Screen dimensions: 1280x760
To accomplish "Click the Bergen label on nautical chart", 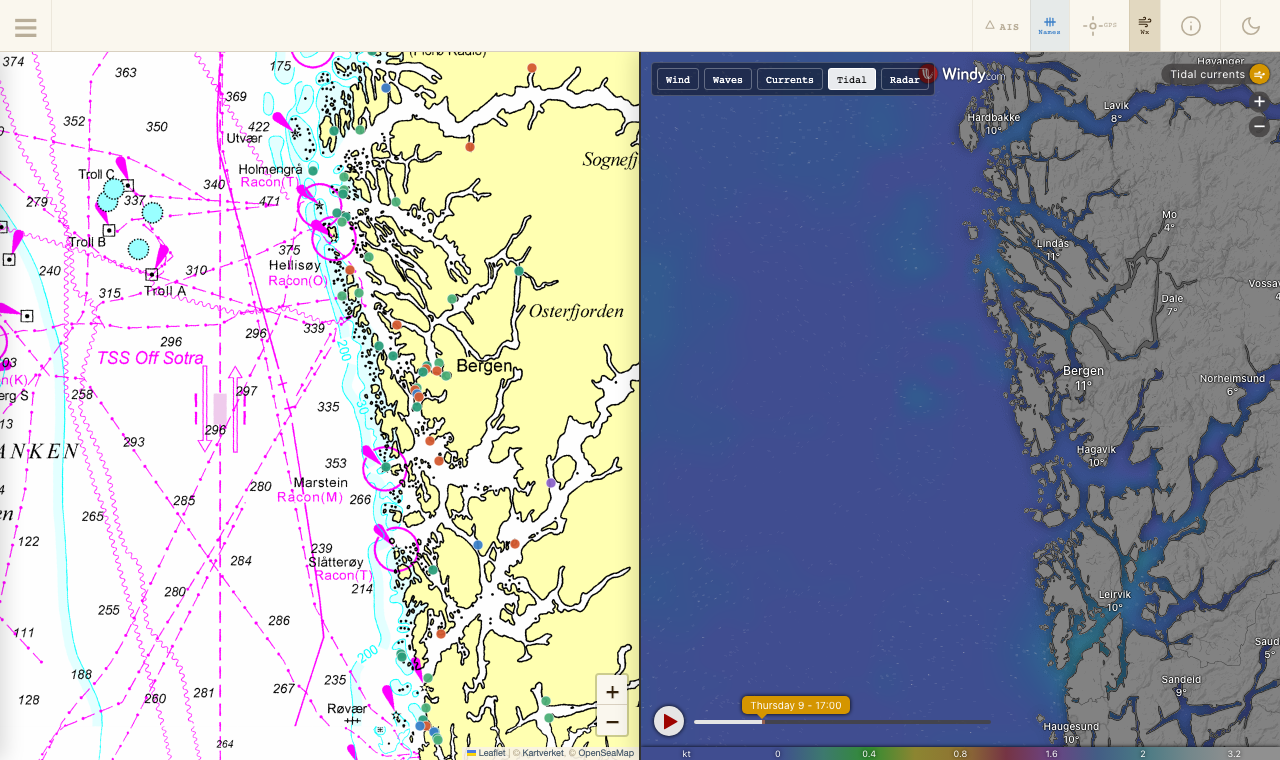I will [x=484, y=366].
